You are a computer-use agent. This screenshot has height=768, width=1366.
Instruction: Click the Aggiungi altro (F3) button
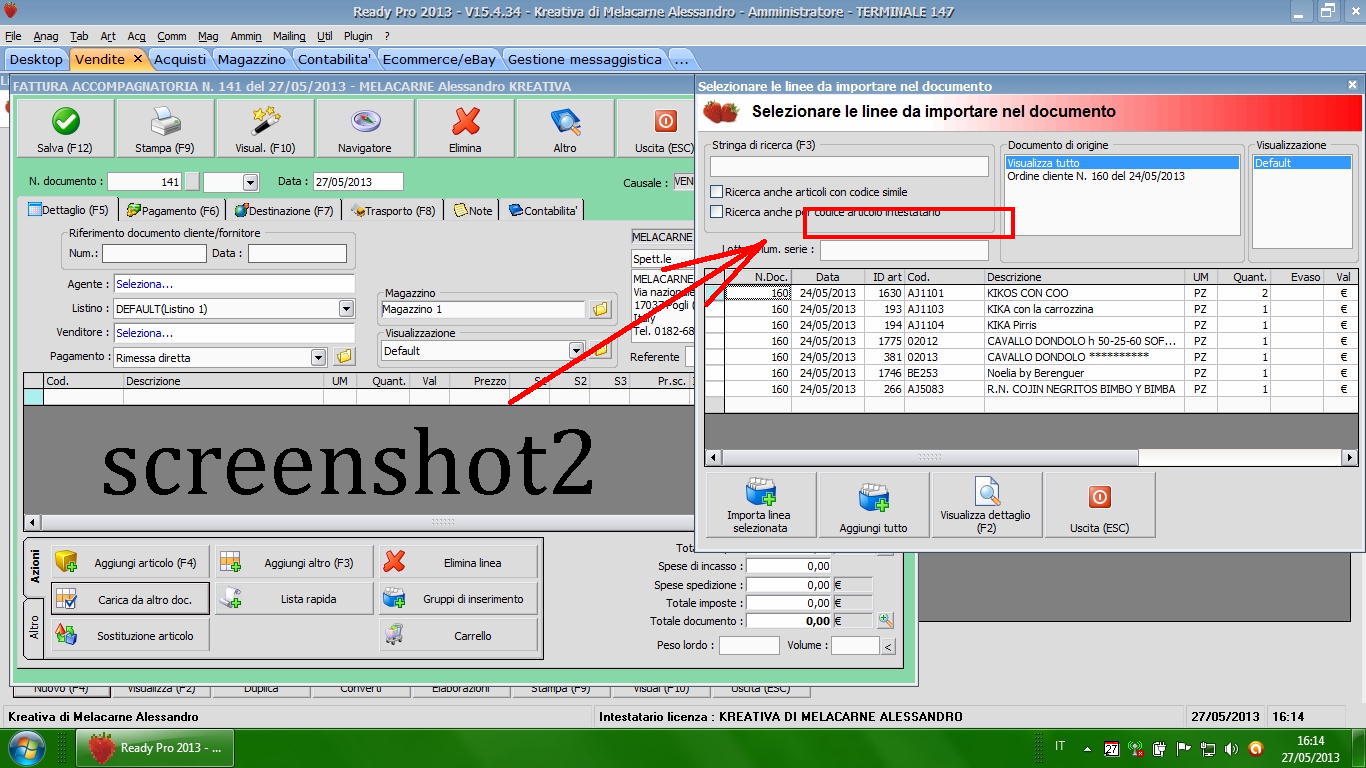pyautogui.click(x=294, y=563)
